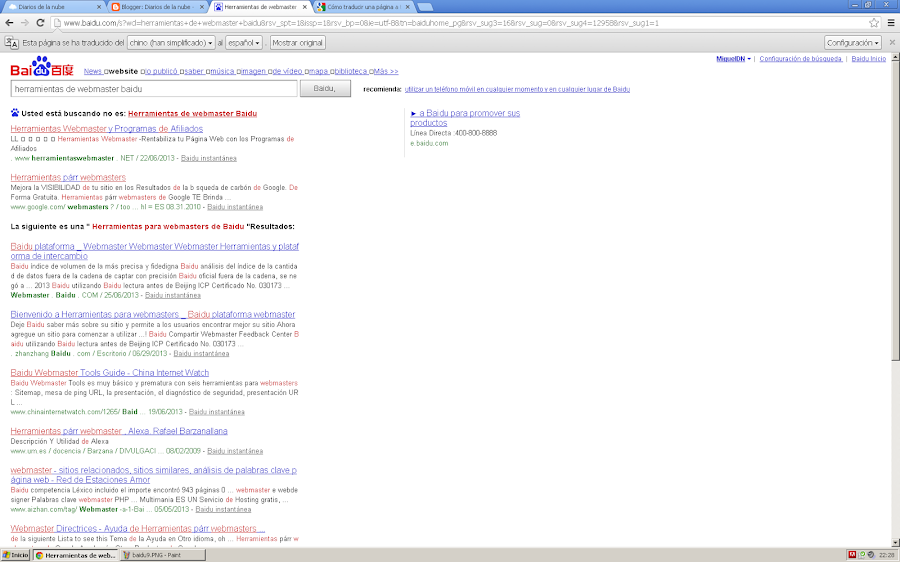Click the browser back arrow

tap(9, 22)
